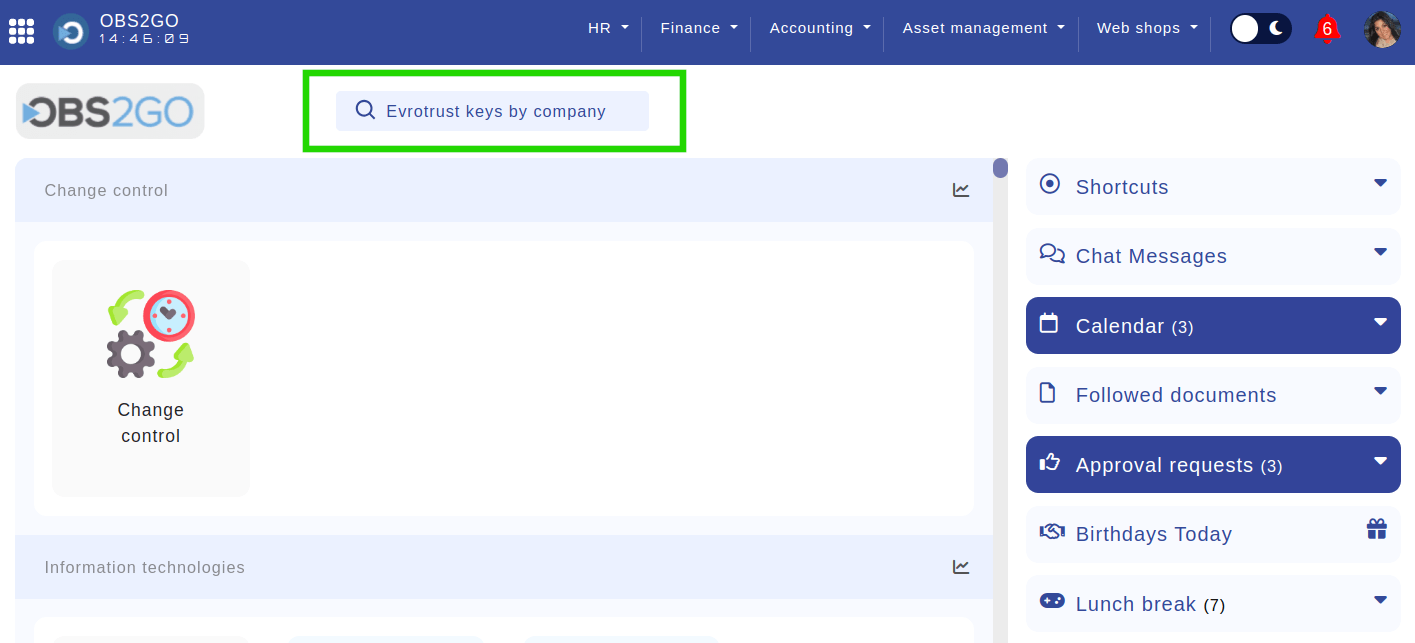Open the Lunch break (7) section title
Image resolution: width=1415 pixels, height=643 pixels.
(x=1151, y=604)
